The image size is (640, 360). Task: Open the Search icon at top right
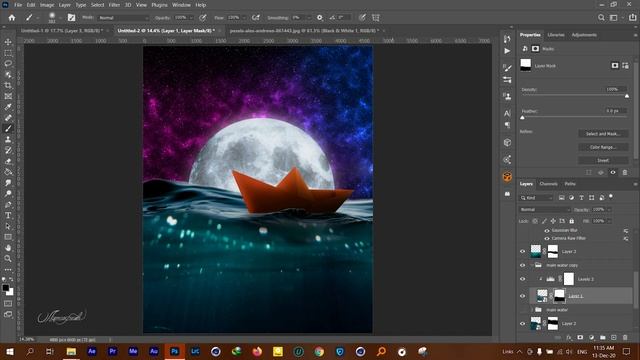[x=601, y=18]
